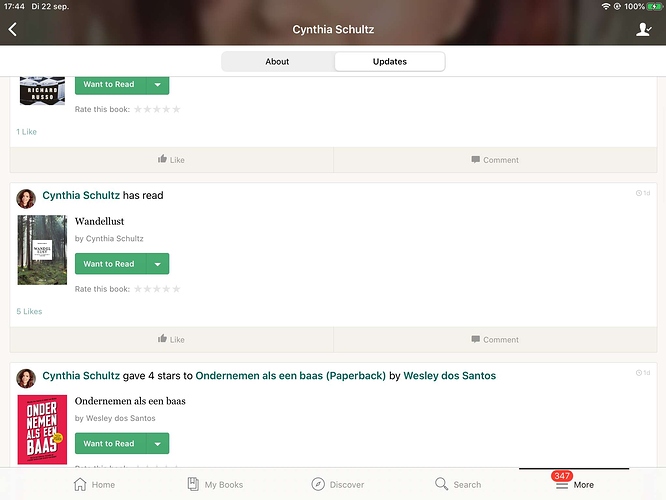Open the More tab with 347 badge
Screen dimensions: 666x500
point(574,483)
